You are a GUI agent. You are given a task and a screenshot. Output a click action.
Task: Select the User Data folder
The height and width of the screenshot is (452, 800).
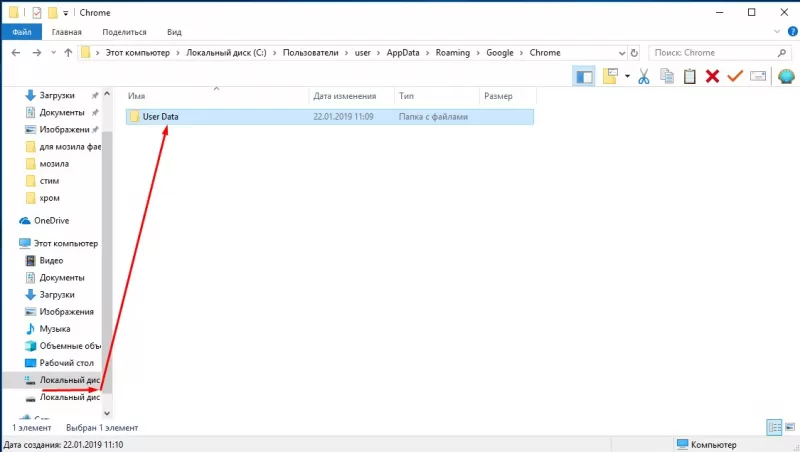[x=330, y=117]
